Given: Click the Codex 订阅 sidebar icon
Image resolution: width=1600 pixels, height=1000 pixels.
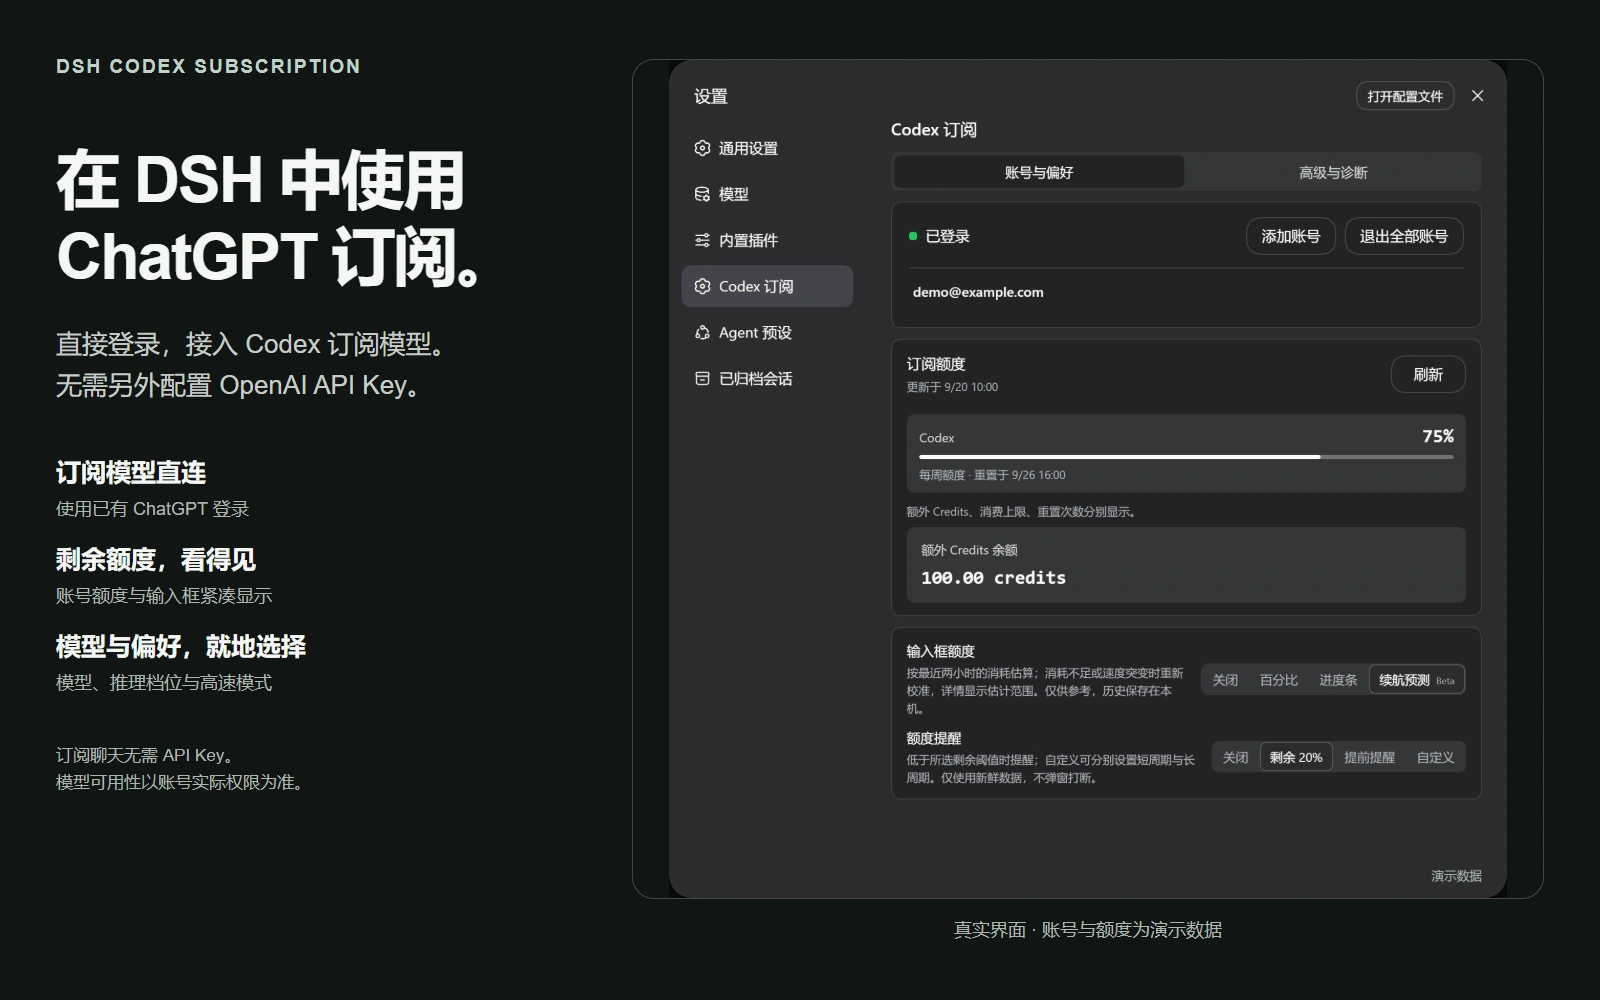Looking at the screenshot, I should (x=702, y=286).
